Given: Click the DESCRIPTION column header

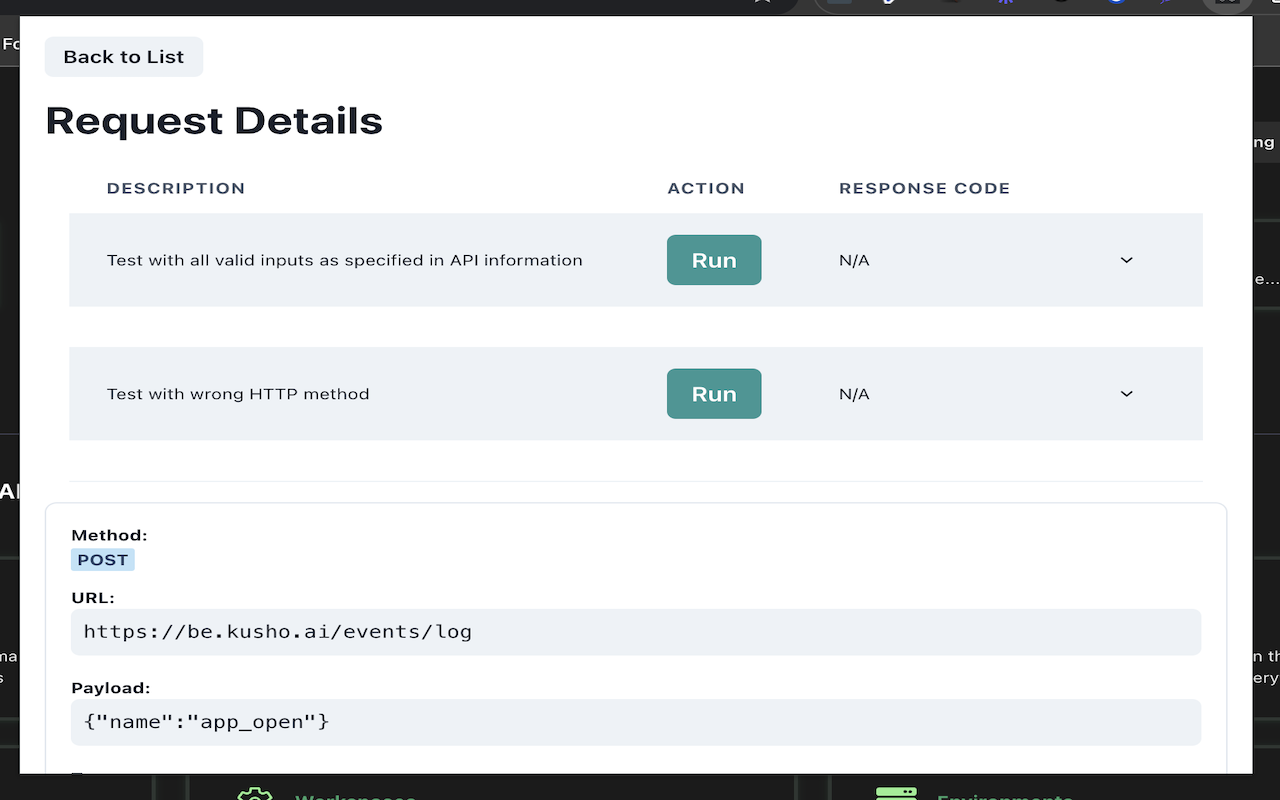Looking at the screenshot, I should tap(176, 188).
